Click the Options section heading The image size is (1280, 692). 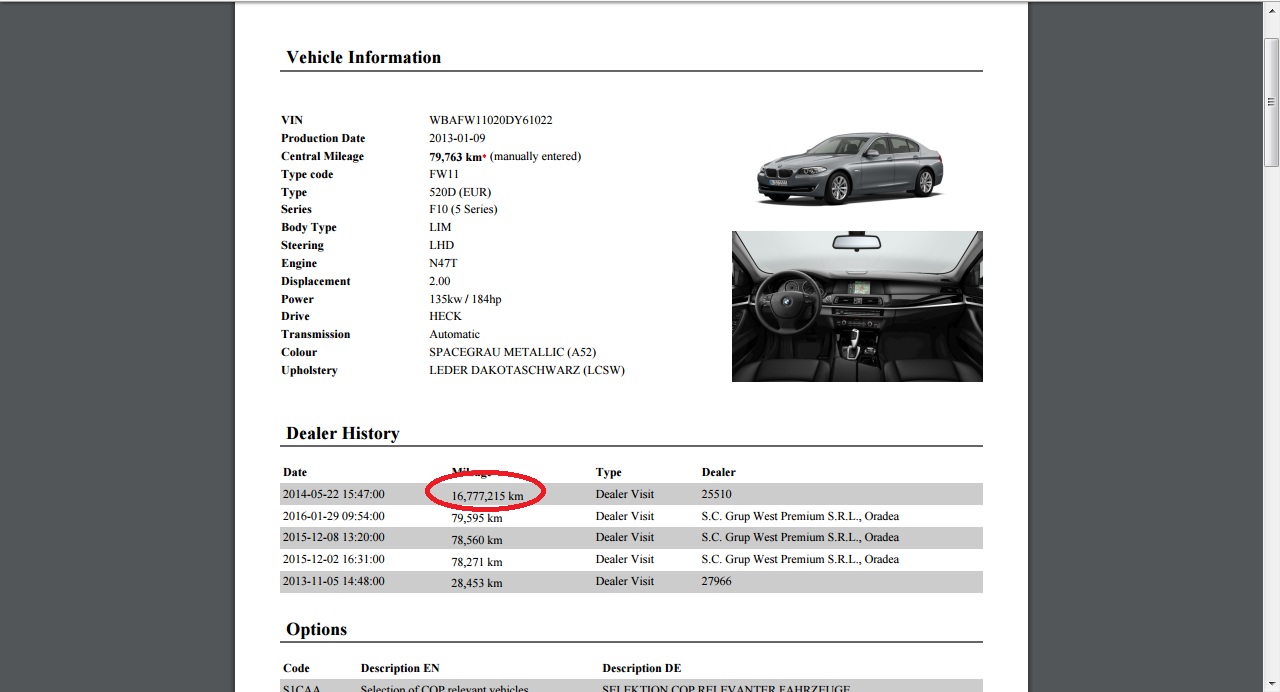point(316,629)
